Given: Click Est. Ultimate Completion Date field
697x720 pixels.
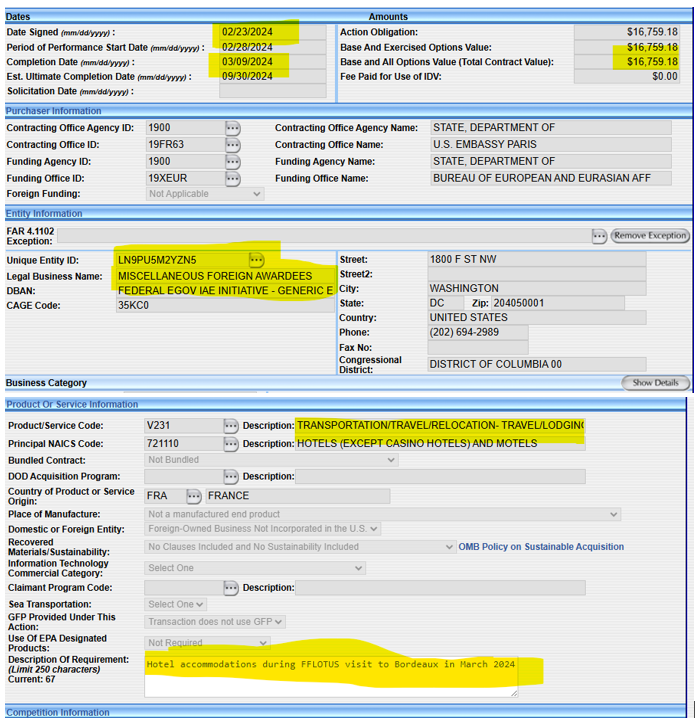Looking at the screenshot, I should (273, 76).
